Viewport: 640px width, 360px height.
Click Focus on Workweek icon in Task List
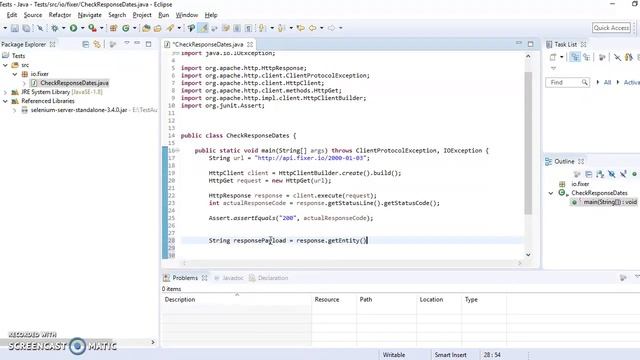tap(602, 57)
